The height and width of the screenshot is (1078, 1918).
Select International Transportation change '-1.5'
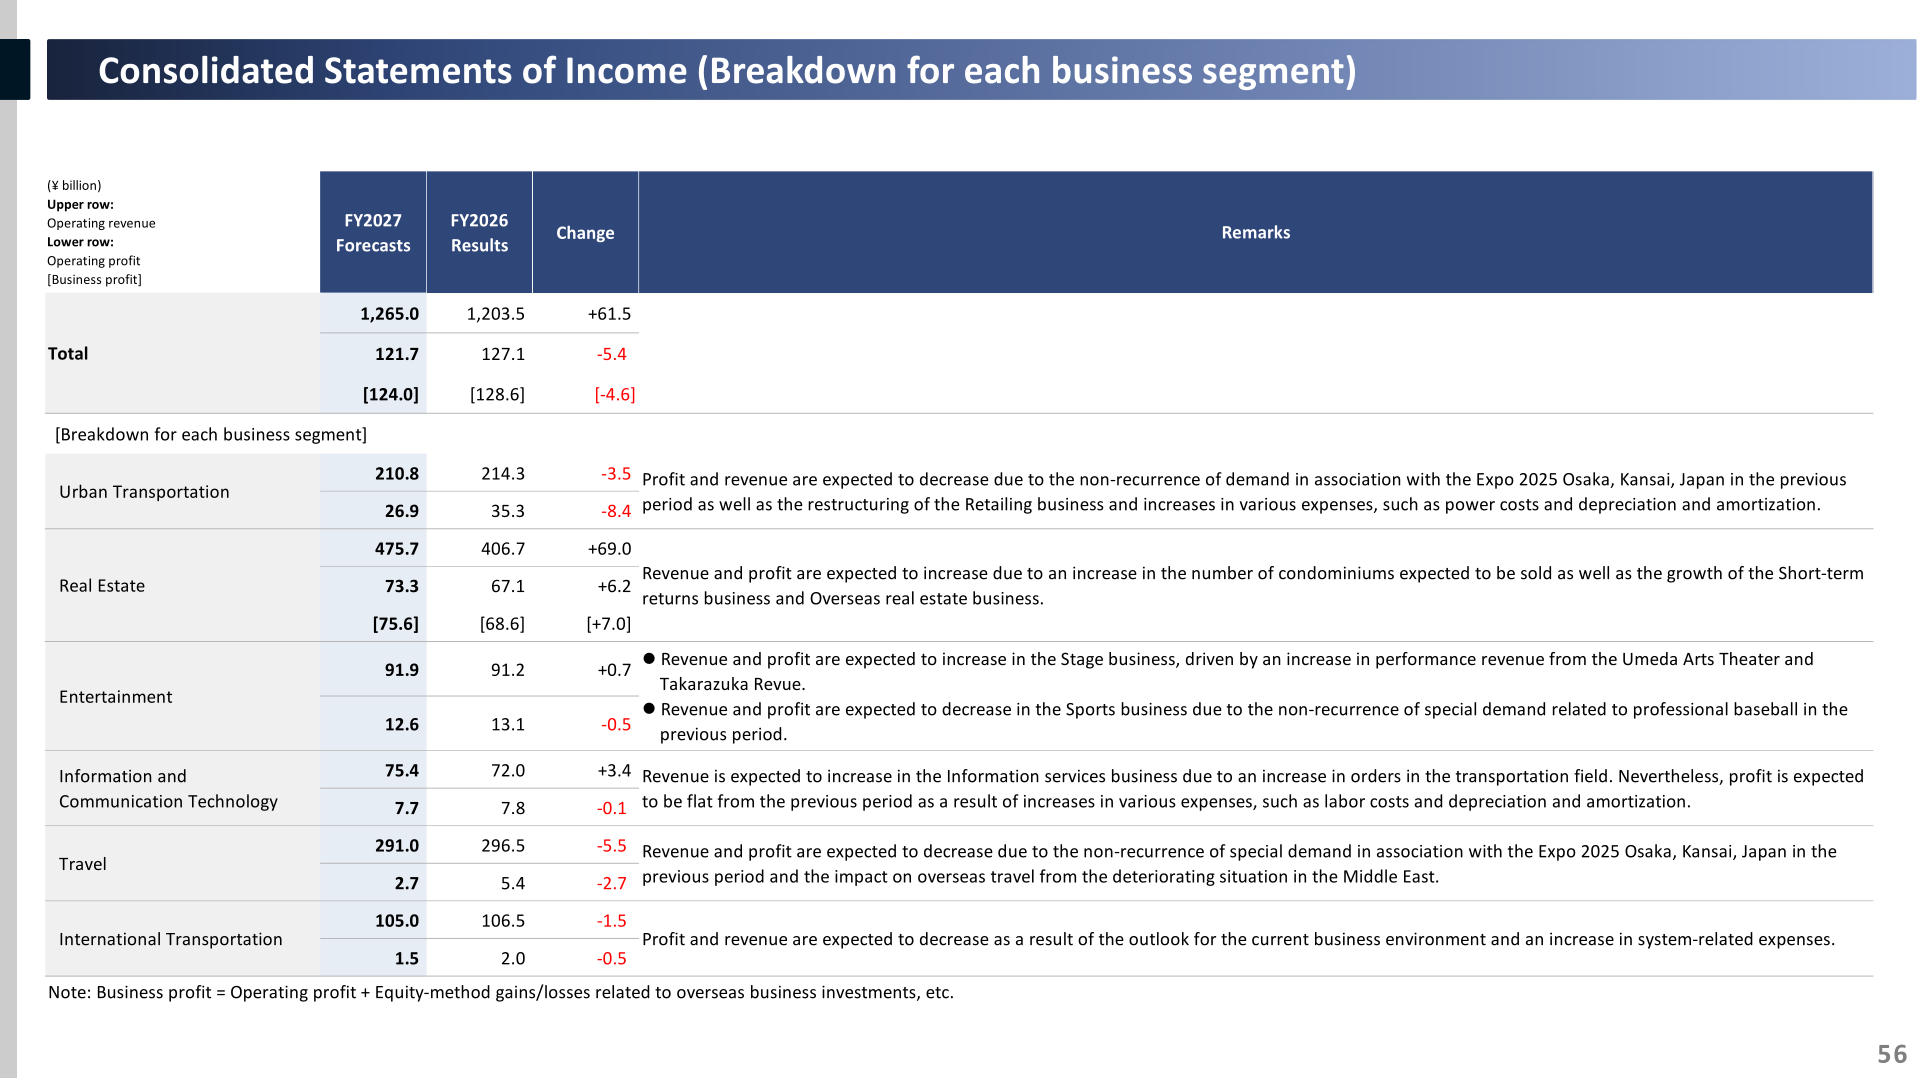tap(612, 921)
